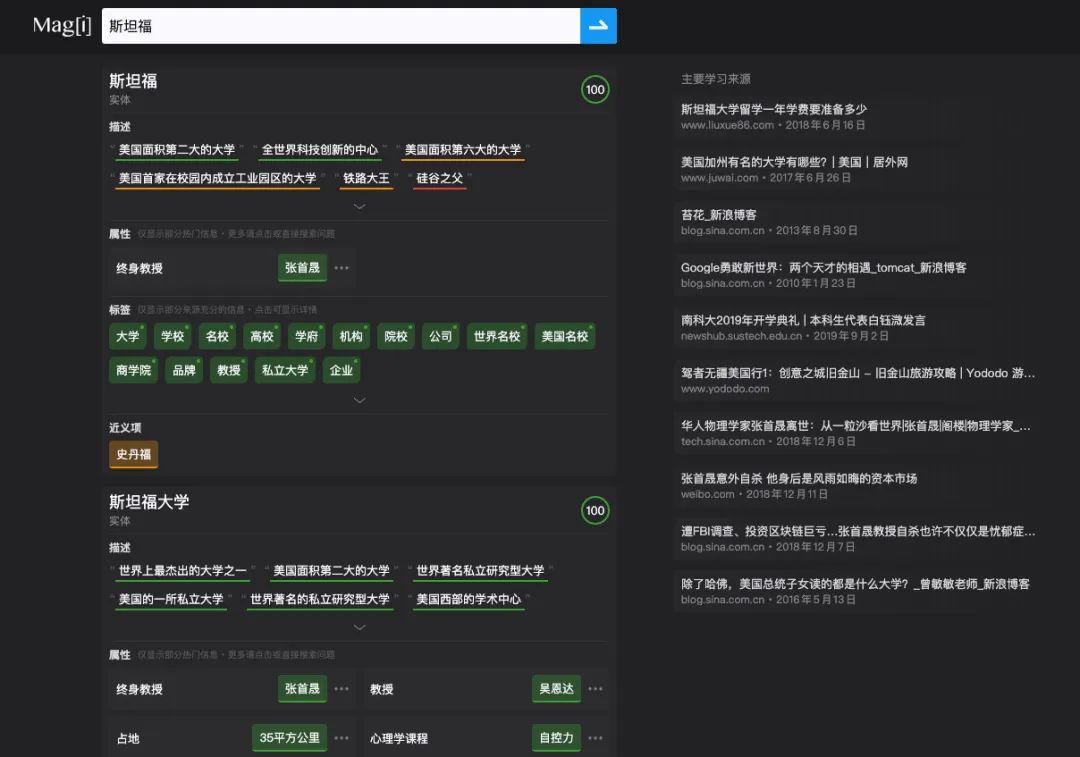1080x757 pixels.
Task: Open source 驾者无疆美国行1 article
Action: point(858,373)
